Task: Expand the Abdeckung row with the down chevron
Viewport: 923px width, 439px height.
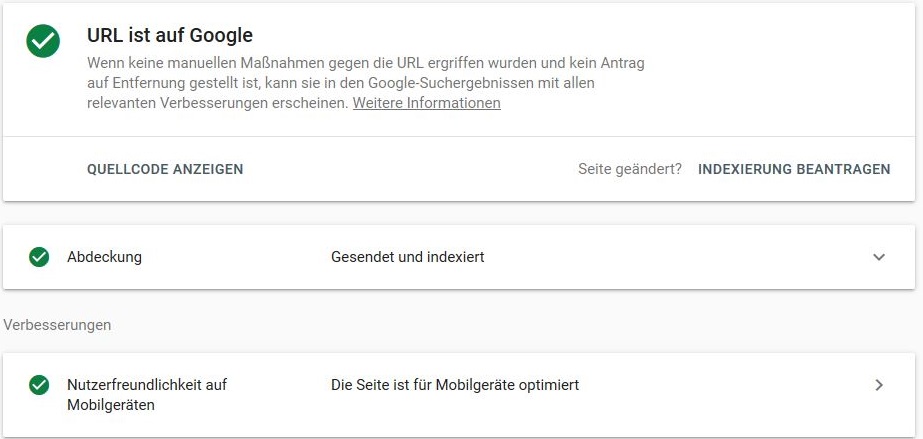Action: (879, 257)
